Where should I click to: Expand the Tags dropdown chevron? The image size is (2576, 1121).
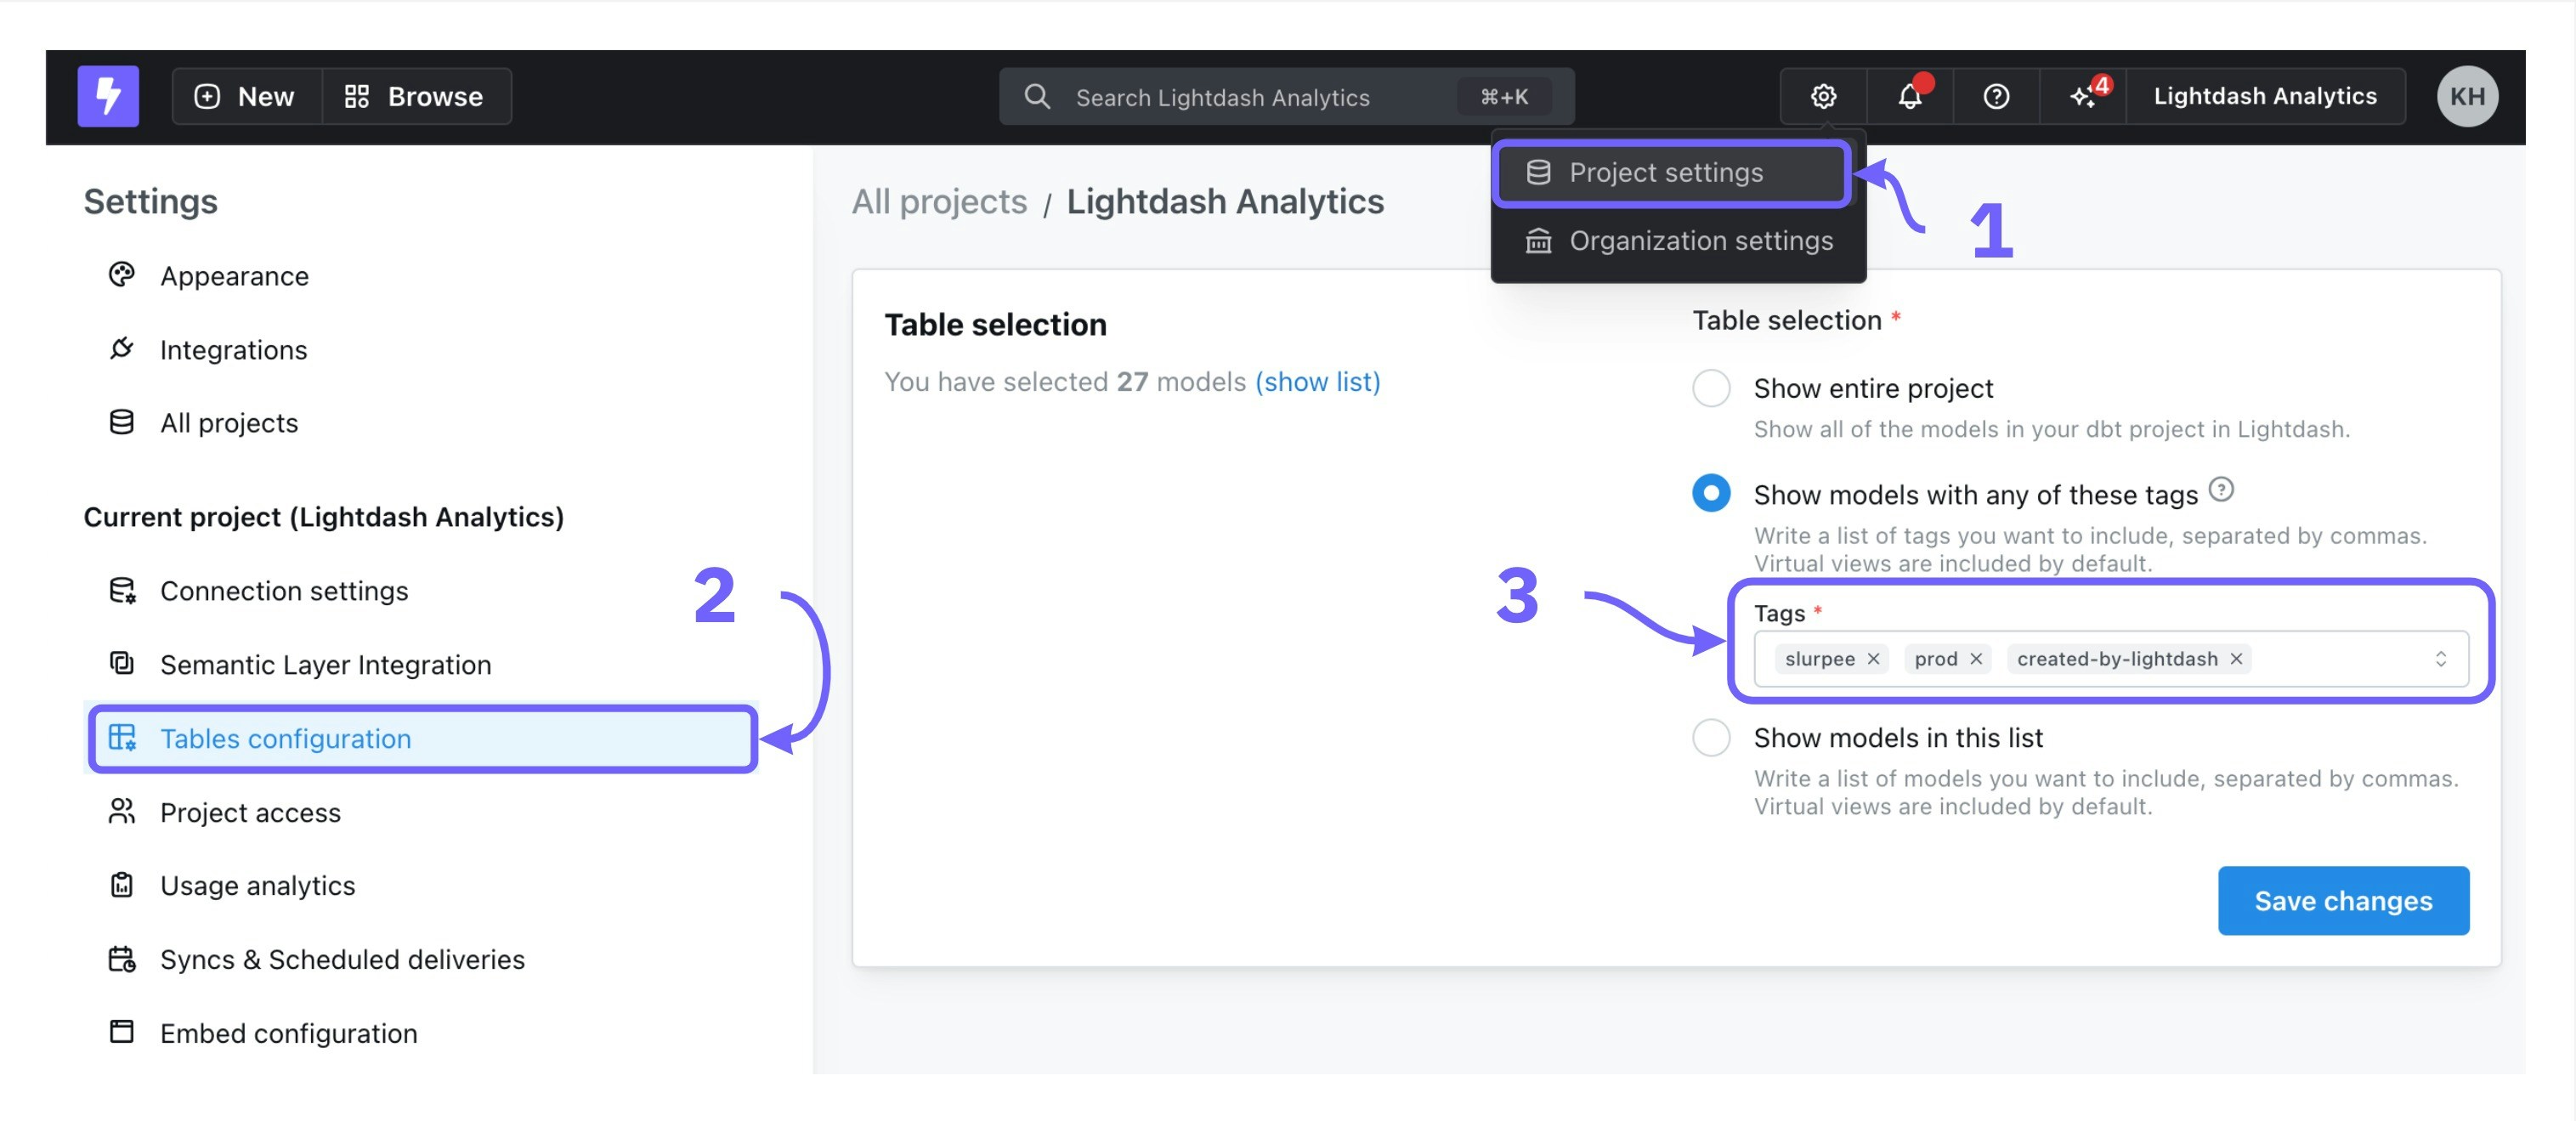pos(2440,658)
